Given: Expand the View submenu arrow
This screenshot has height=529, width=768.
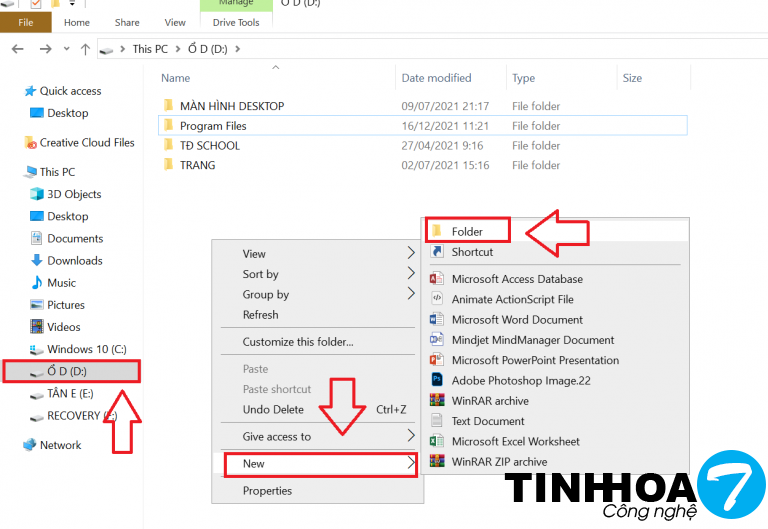Looking at the screenshot, I should 410,254.
